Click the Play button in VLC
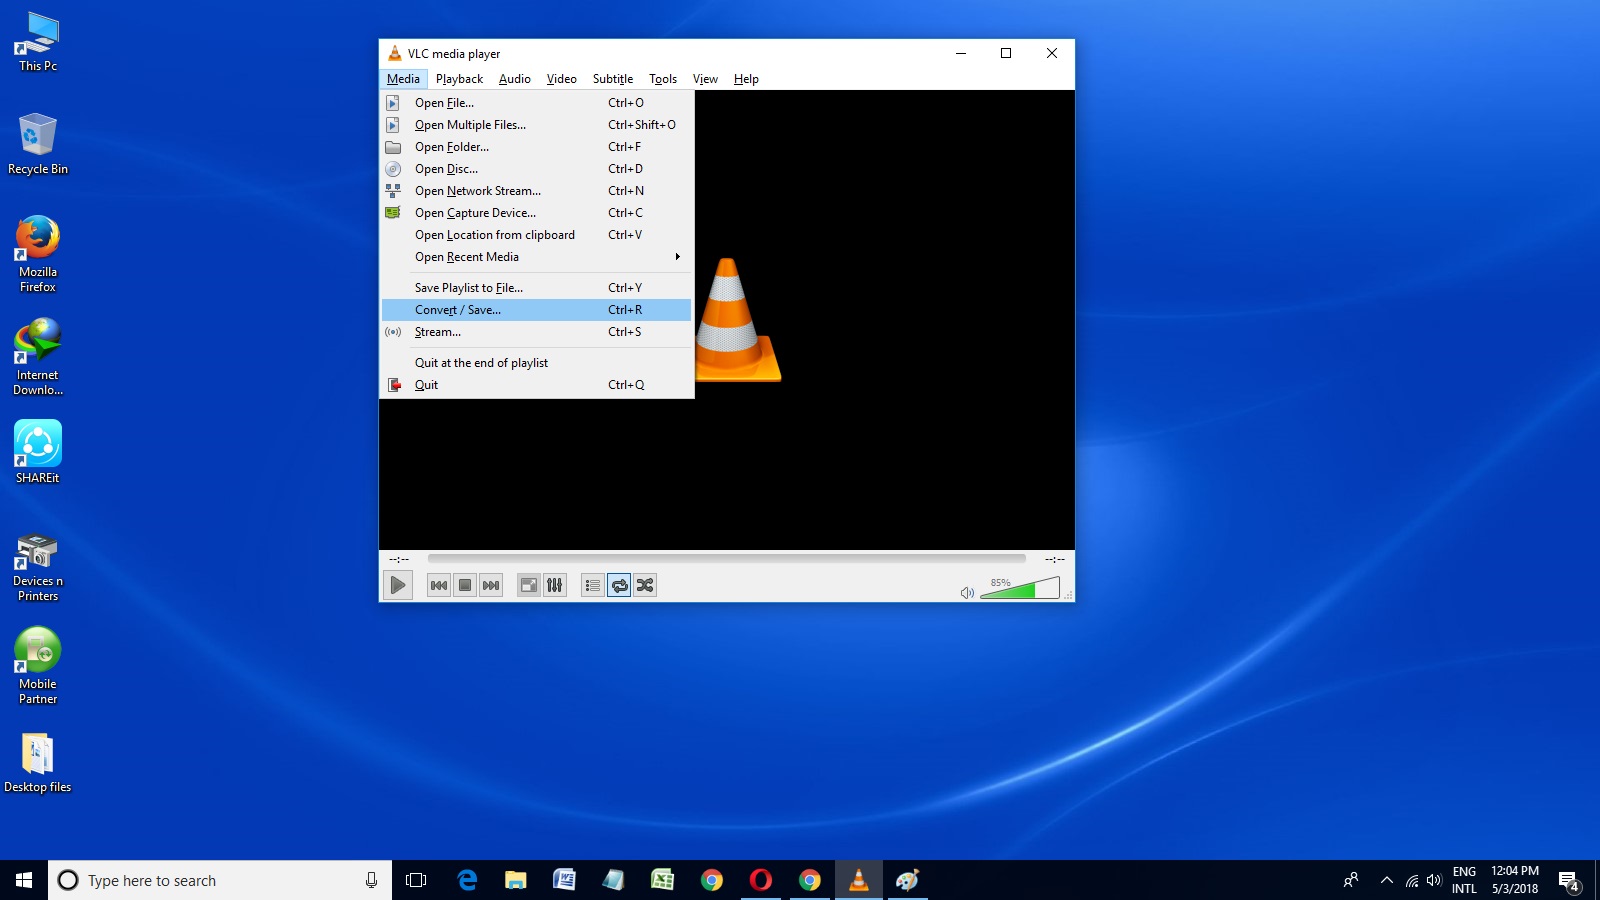The height and width of the screenshot is (900, 1600). click(398, 585)
